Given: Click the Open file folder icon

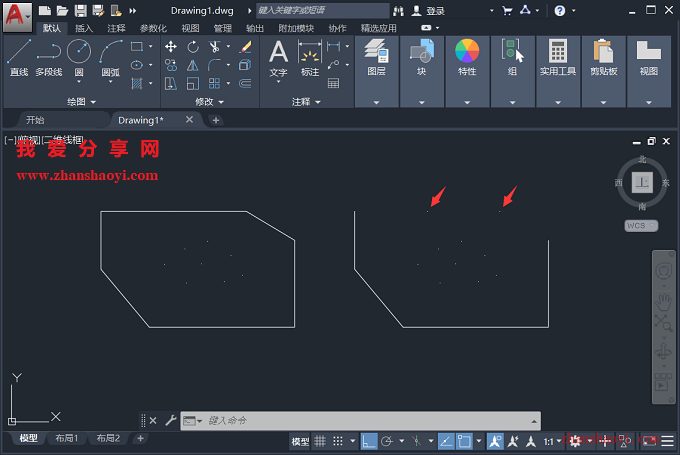Looking at the screenshot, I should [x=62, y=11].
